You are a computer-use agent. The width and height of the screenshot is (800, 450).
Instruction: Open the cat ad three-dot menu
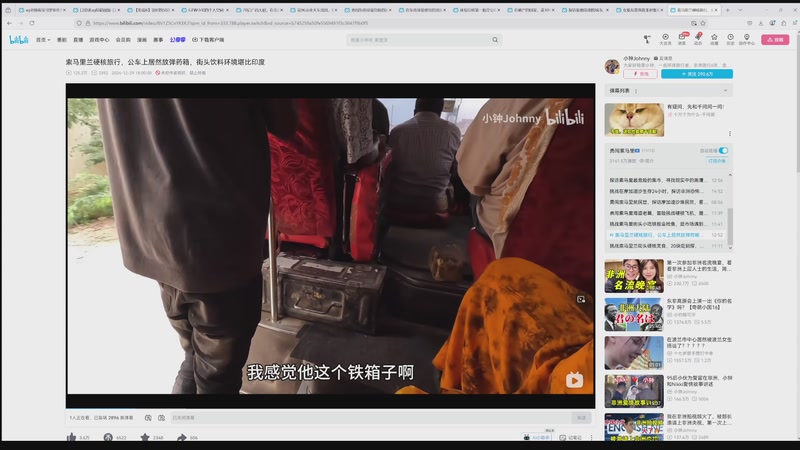click(x=730, y=134)
